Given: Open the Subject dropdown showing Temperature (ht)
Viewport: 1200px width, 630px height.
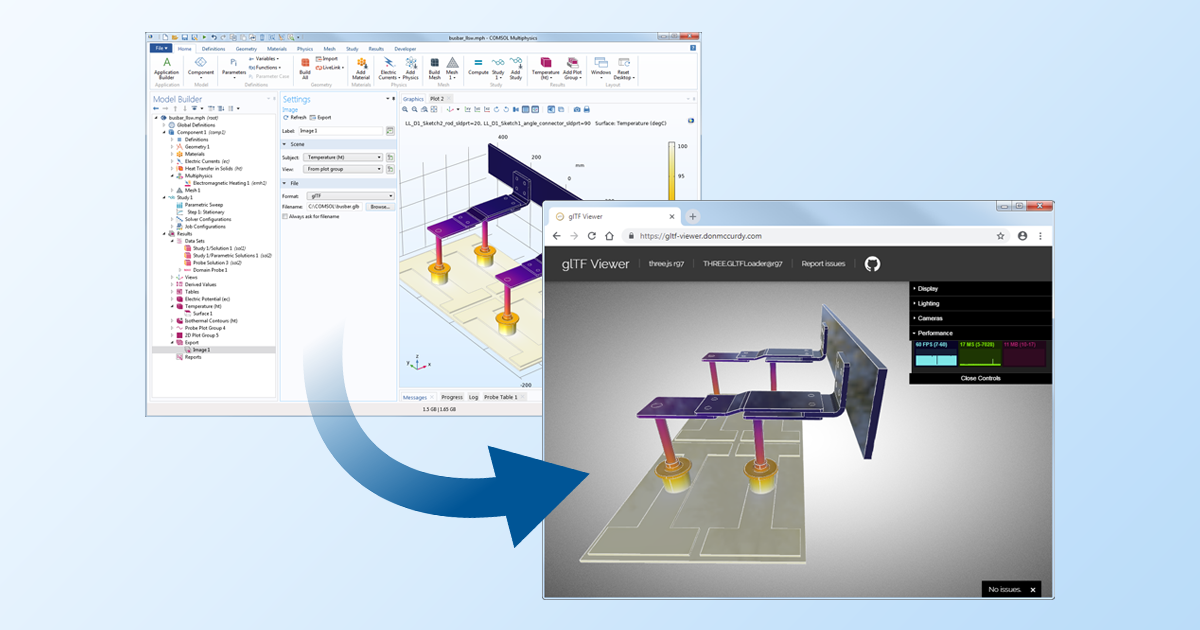Looking at the screenshot, I should tap(344, 157).
